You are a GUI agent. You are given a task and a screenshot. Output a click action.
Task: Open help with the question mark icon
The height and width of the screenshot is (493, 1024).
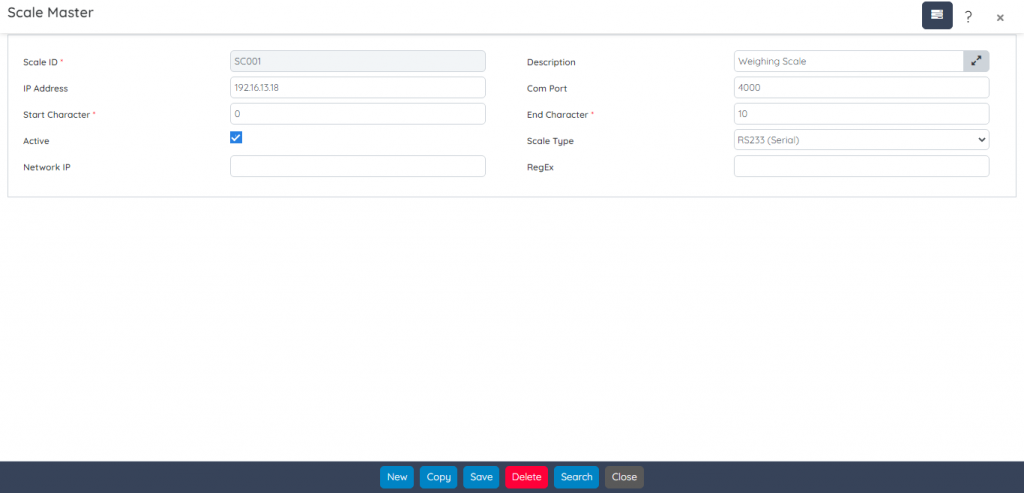pos(968,16)
